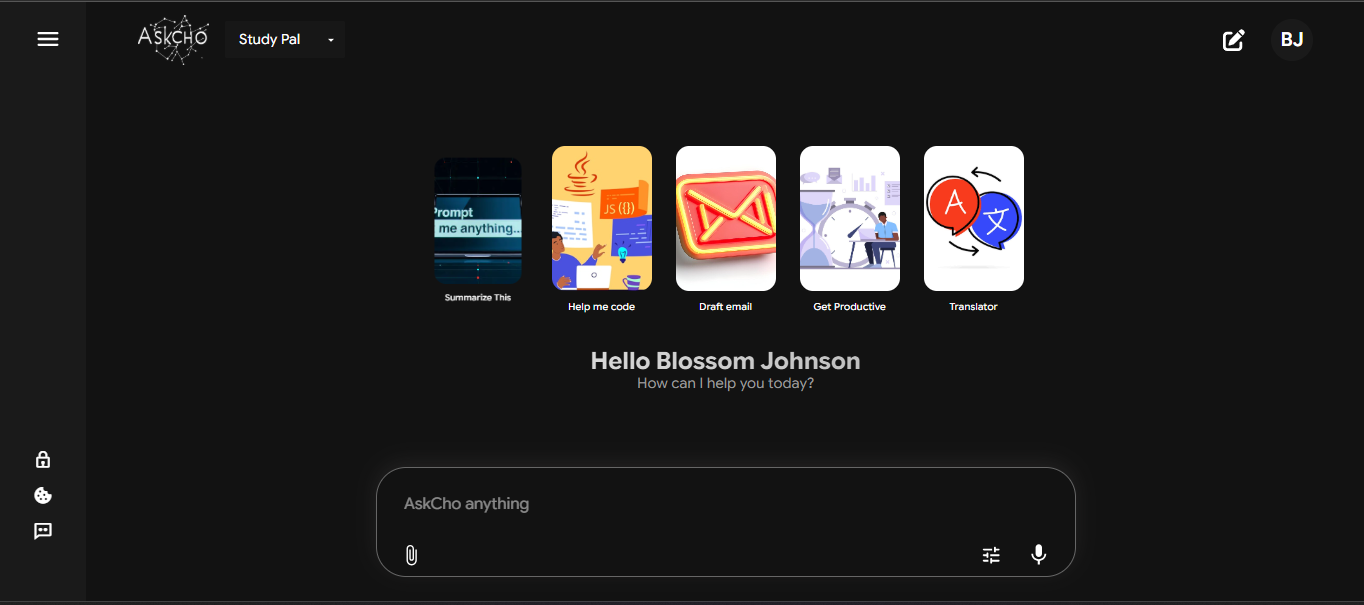This screenshot has width=1364, height=605.
Task: Pick the Draft email envelope card
Action: point(726,218)
